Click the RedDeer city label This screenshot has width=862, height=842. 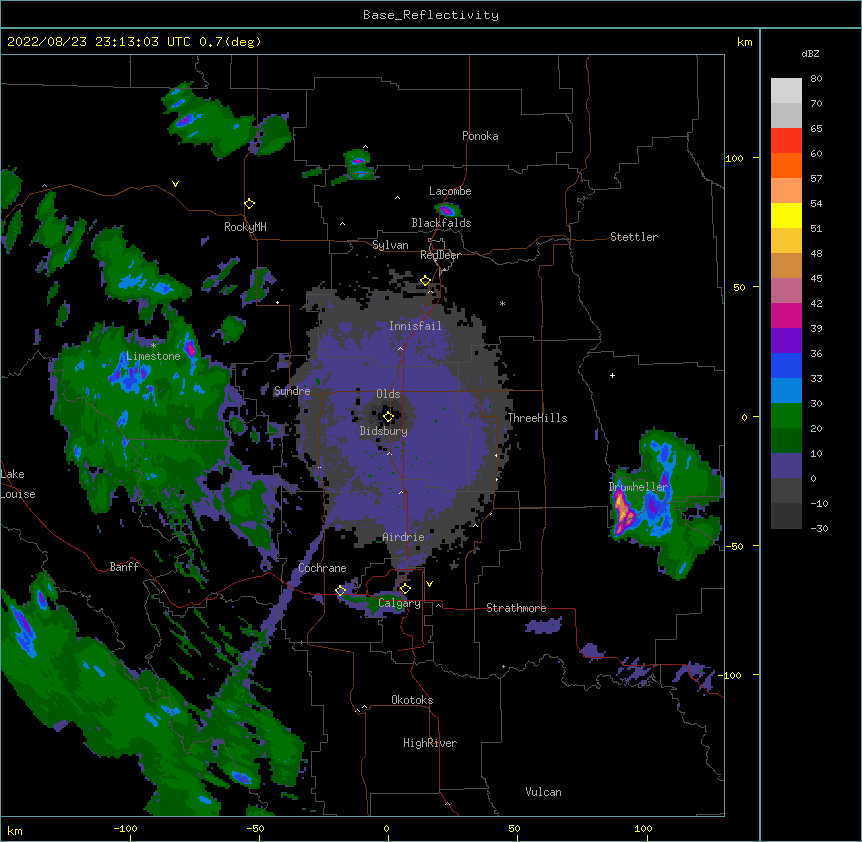tap(440, 255)
